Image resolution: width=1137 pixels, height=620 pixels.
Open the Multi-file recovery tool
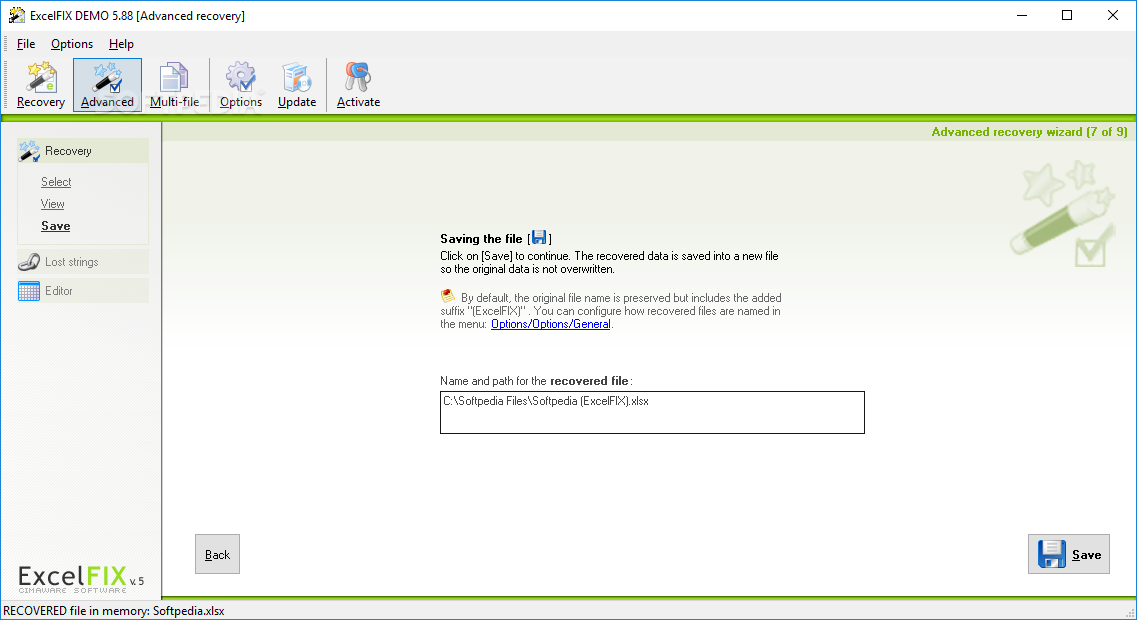tap(174, 85)
